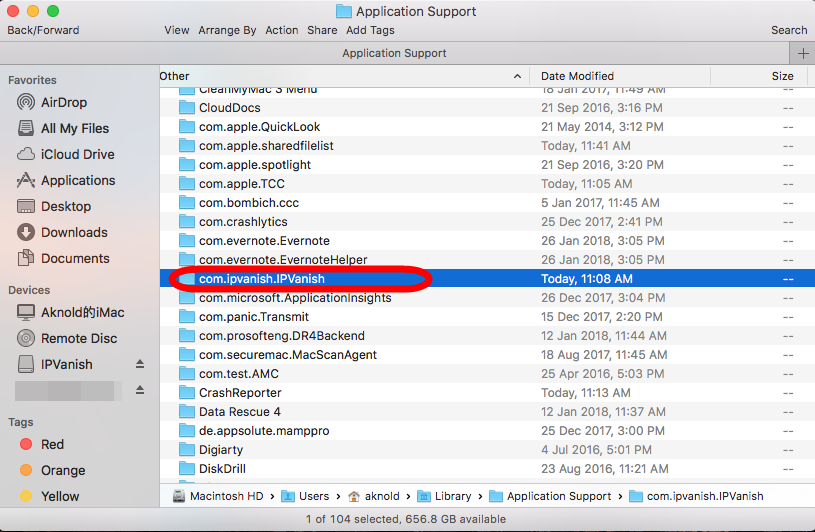Select the DiskDrill folder
The image size is (815, 532).
222,469
